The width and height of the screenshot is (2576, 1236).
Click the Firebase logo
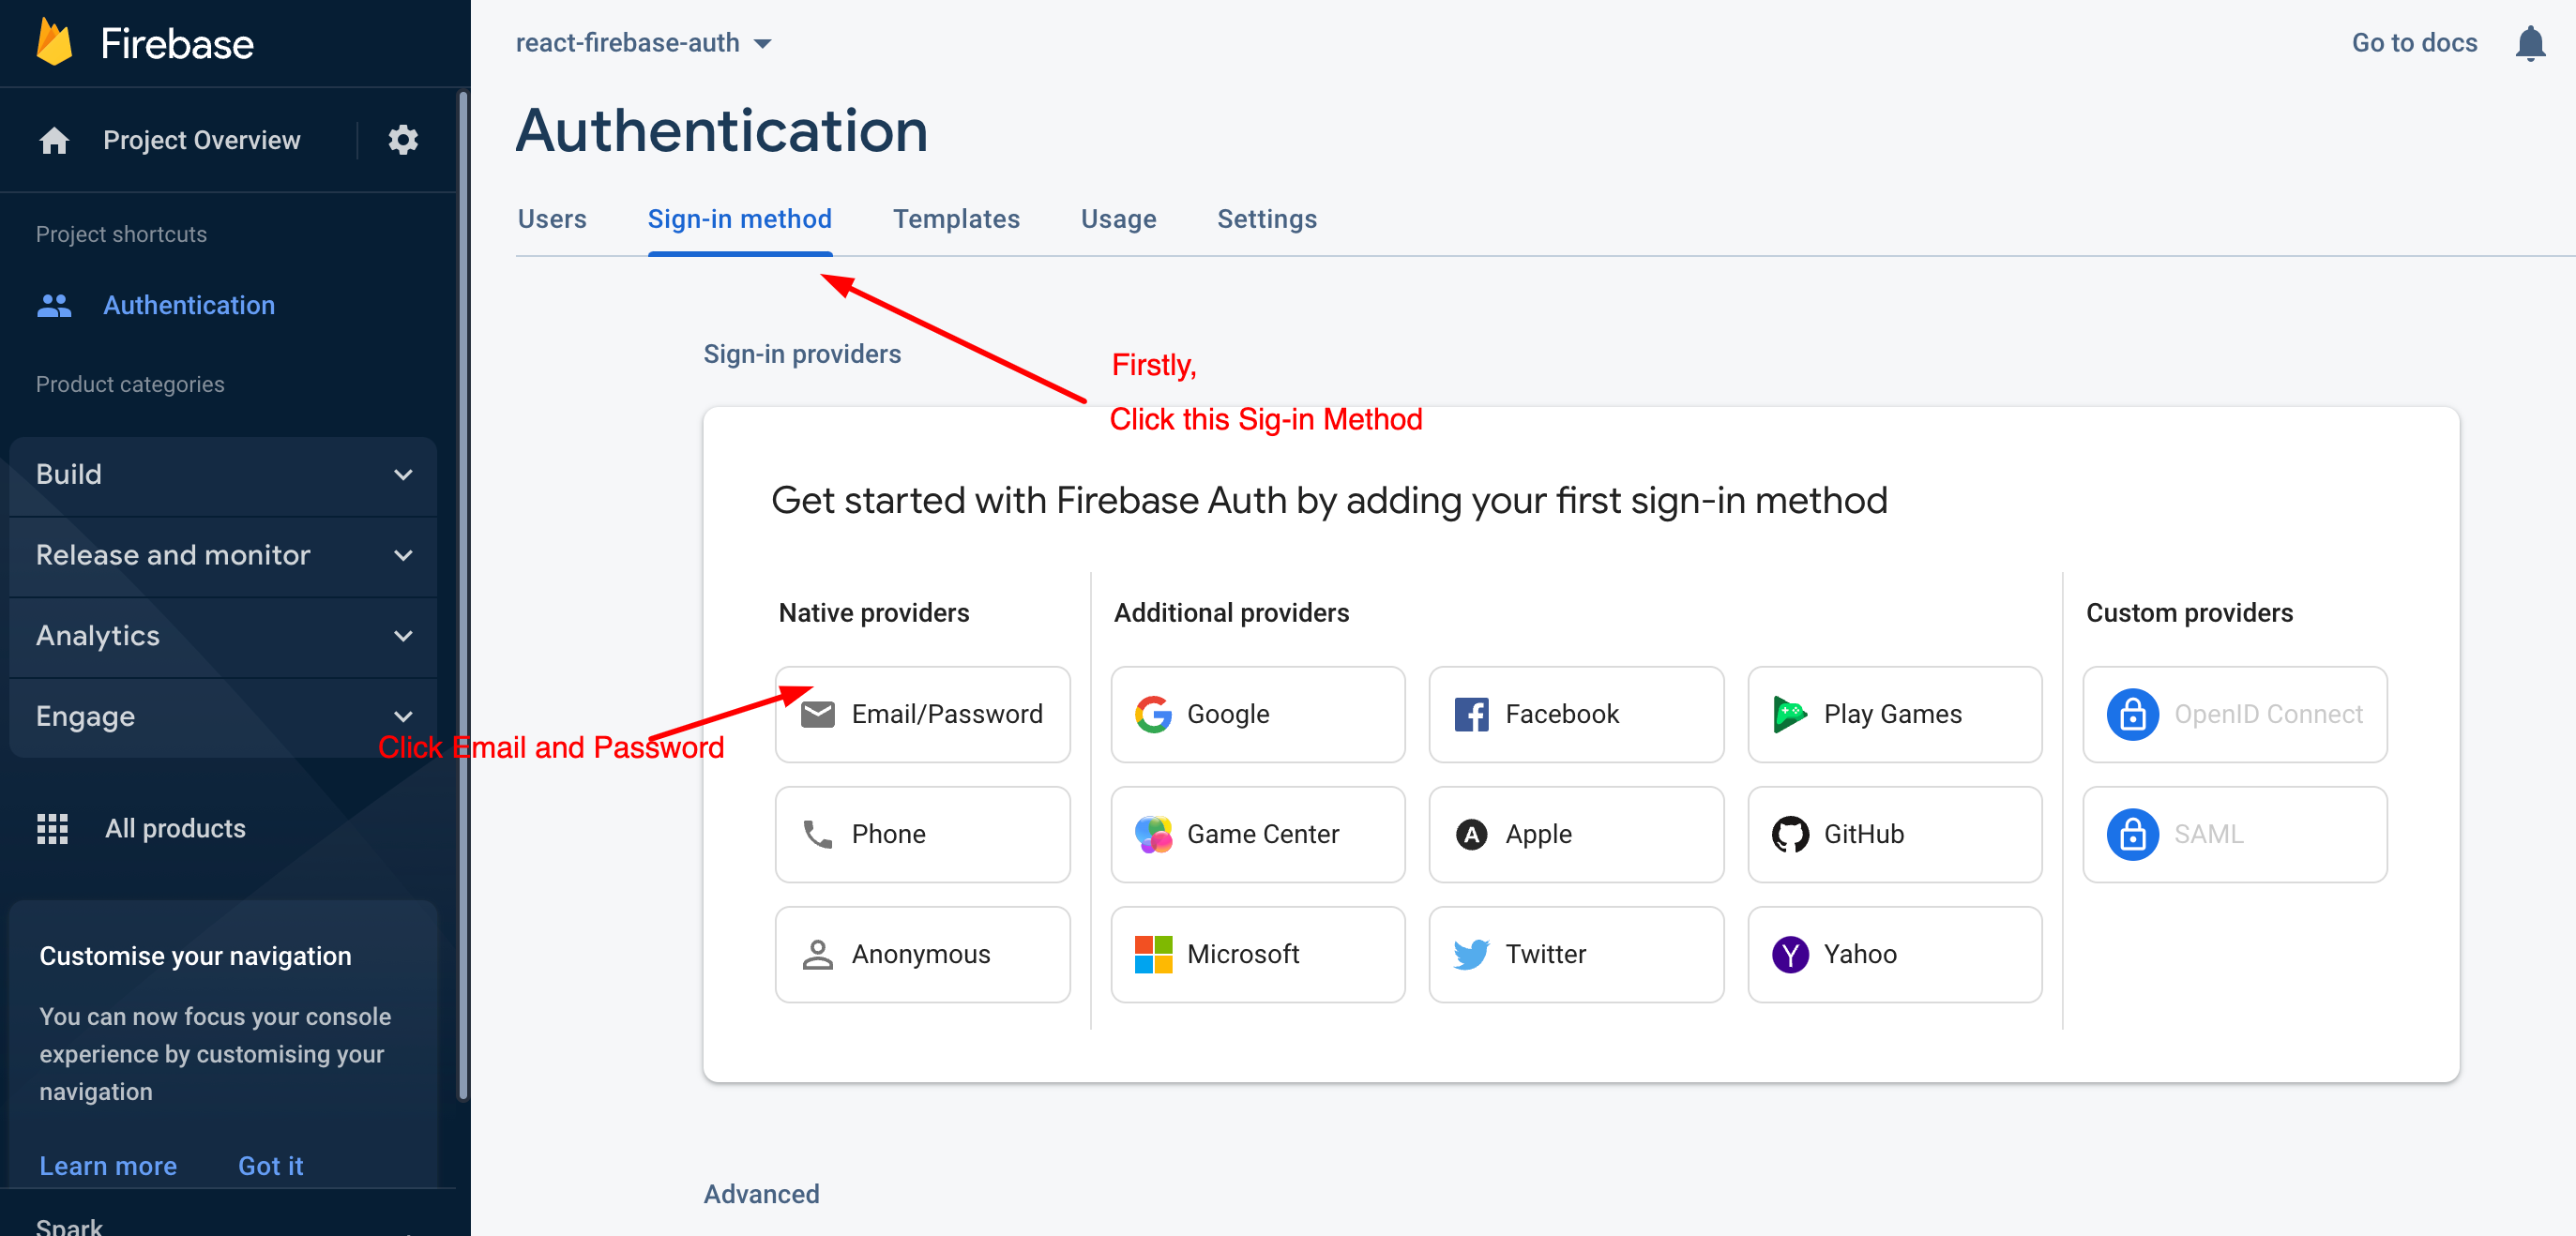[55, 43]
